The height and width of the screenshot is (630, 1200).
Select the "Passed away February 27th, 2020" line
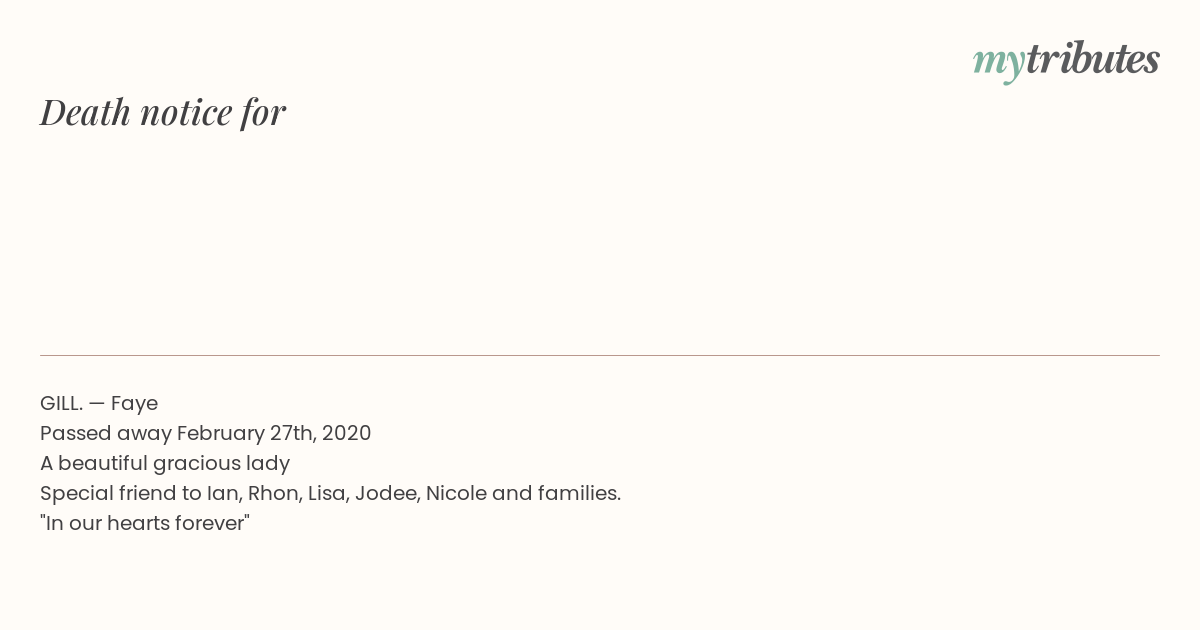pos(205,434)
